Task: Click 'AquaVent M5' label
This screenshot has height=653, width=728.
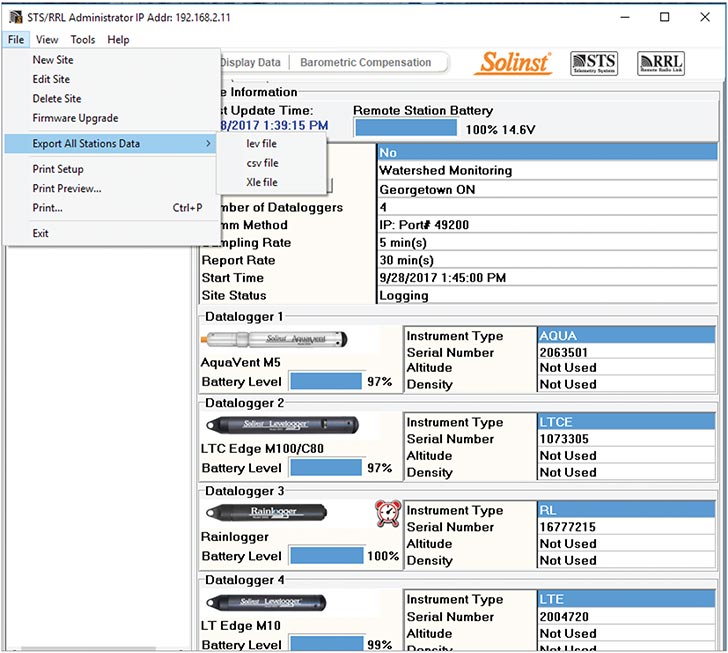Action: pos(240,362)
